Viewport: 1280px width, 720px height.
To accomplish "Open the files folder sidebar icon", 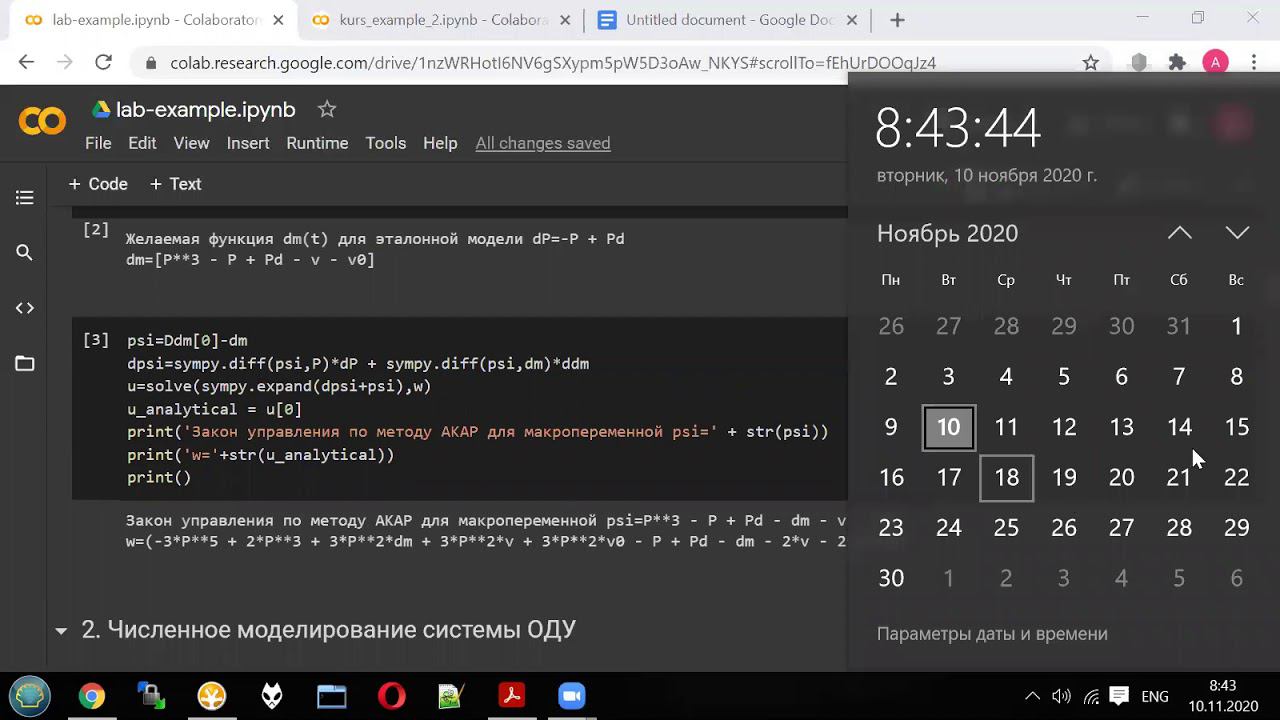I will [25, 363].
